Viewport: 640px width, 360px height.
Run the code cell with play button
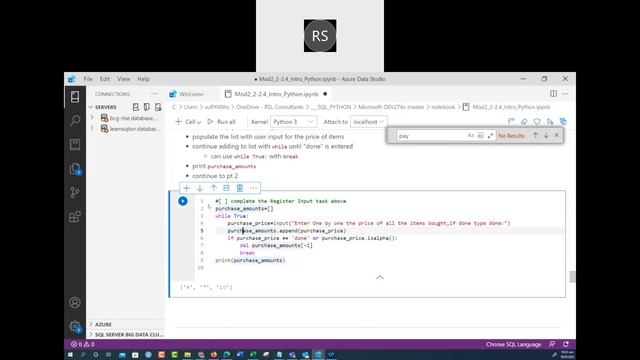pyautogui.click(x=183, y=201)
